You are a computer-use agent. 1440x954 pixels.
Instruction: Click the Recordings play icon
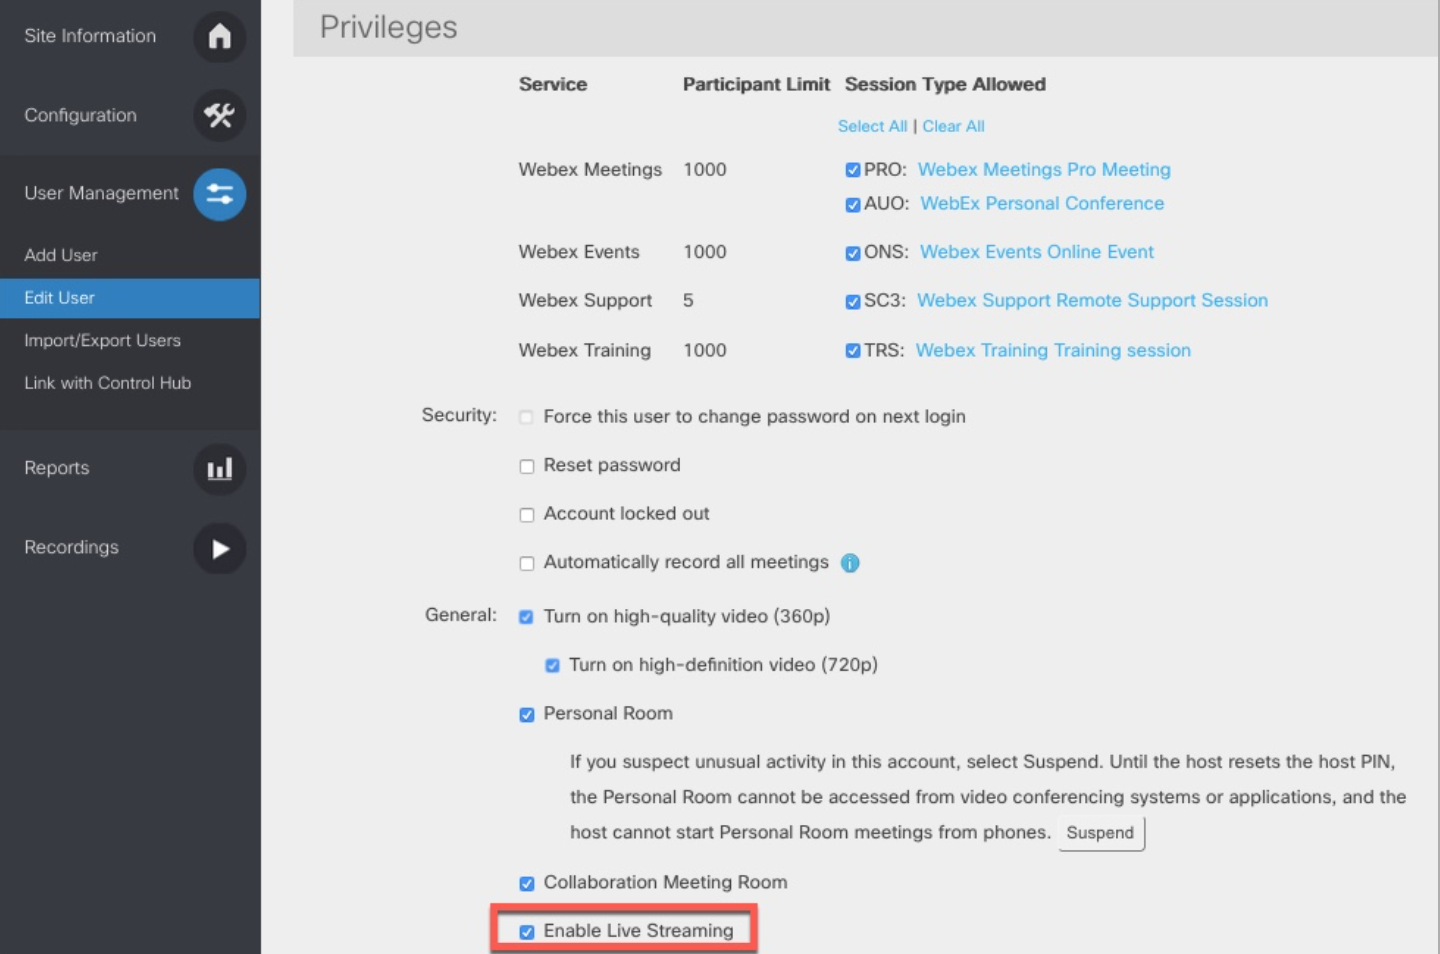pyautogui.click(x=219, y=548)
